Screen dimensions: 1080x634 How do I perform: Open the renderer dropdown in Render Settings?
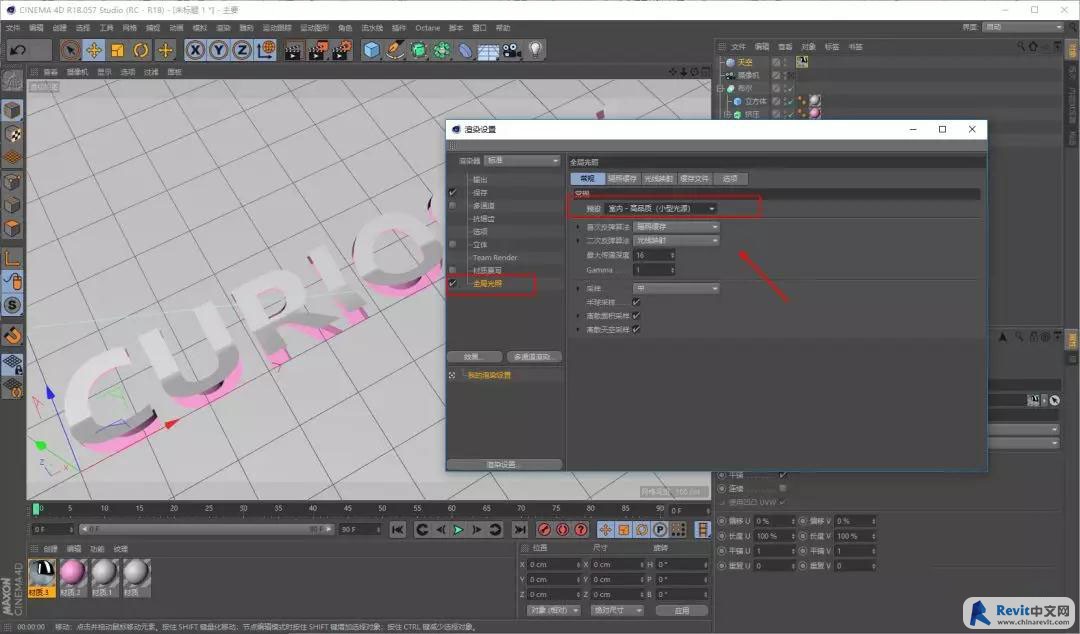point(522,161)
